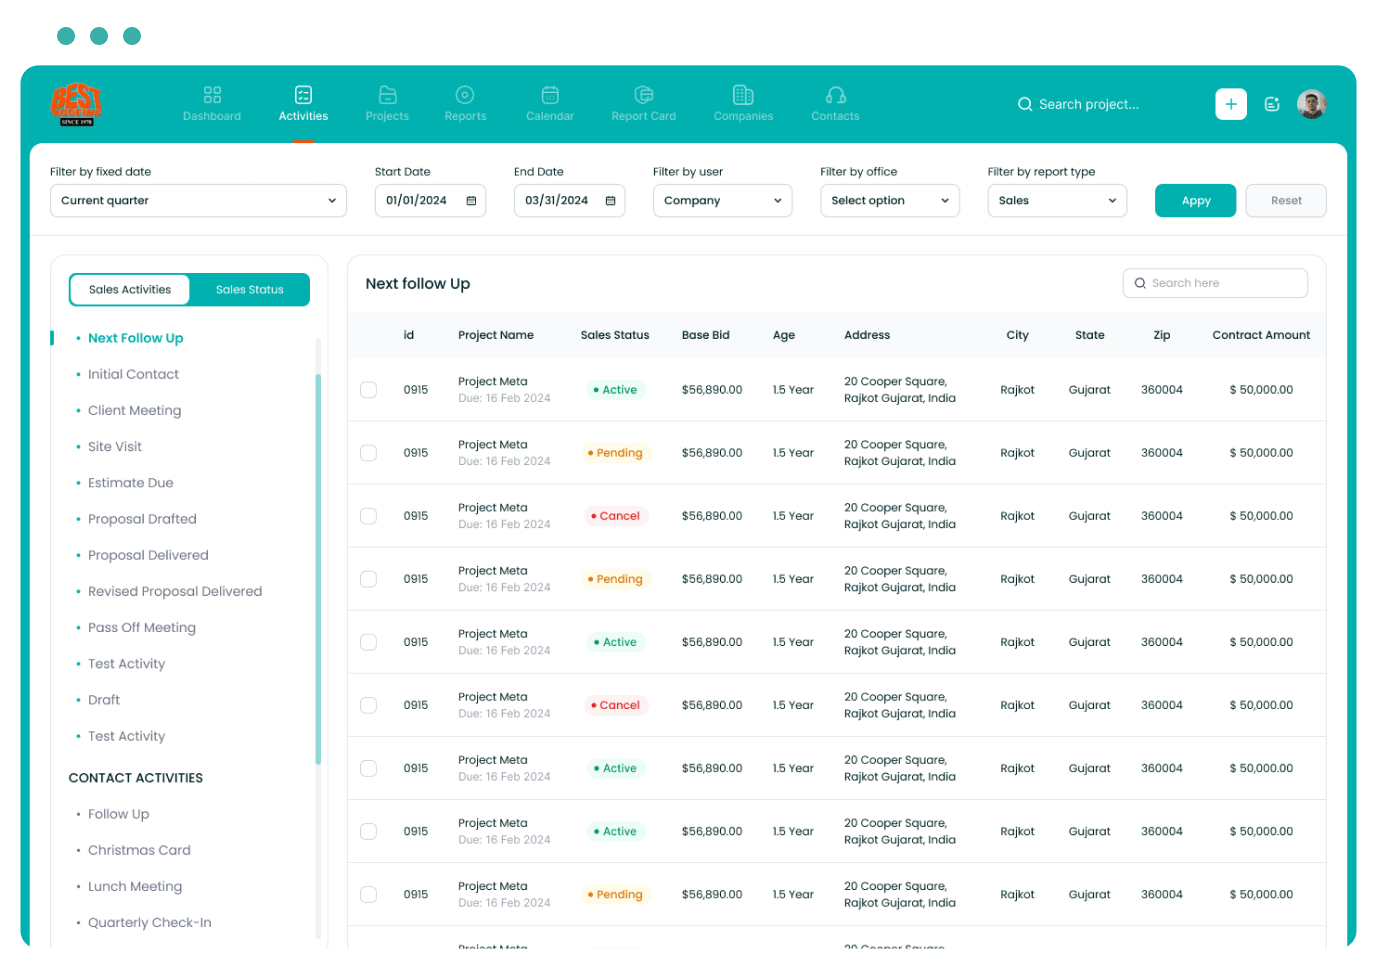Check the sixth row's Cancel checkbox
The width and height of the screenshot is (1377, 969).
tap(369, 705)
